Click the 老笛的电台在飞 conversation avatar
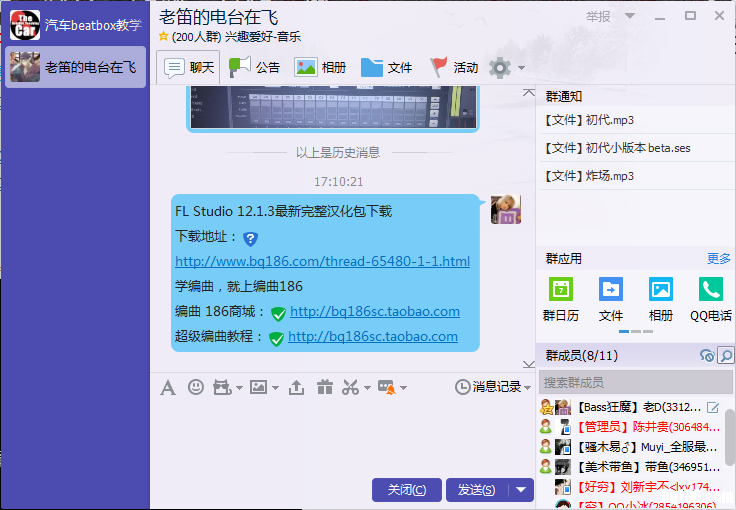This screenshot has width=736, height=510. [25, 67]
